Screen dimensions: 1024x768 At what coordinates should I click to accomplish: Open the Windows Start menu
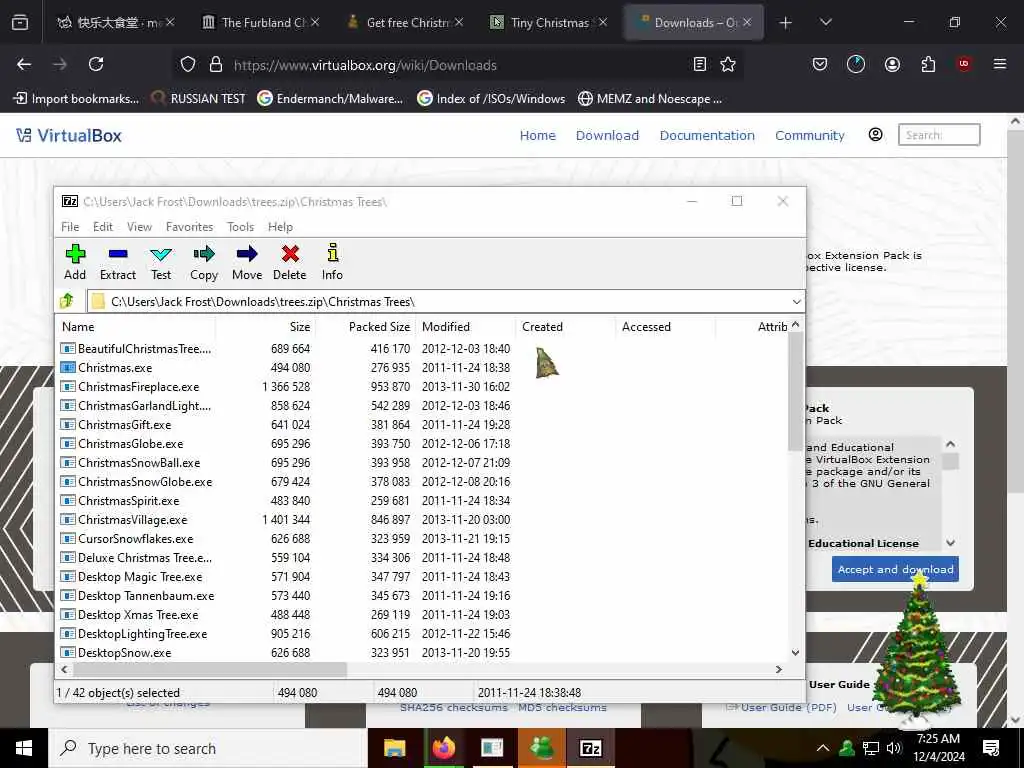coord(24,748)
